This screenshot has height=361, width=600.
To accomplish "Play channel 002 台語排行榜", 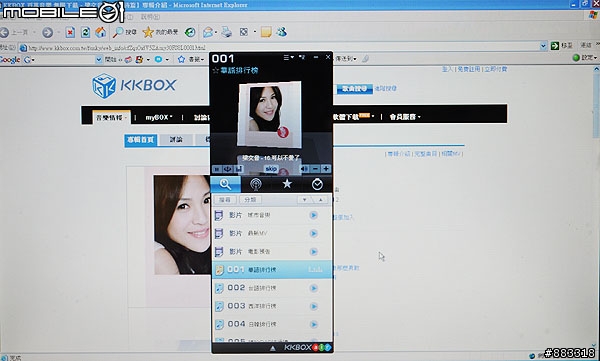I will pos(313,288).
